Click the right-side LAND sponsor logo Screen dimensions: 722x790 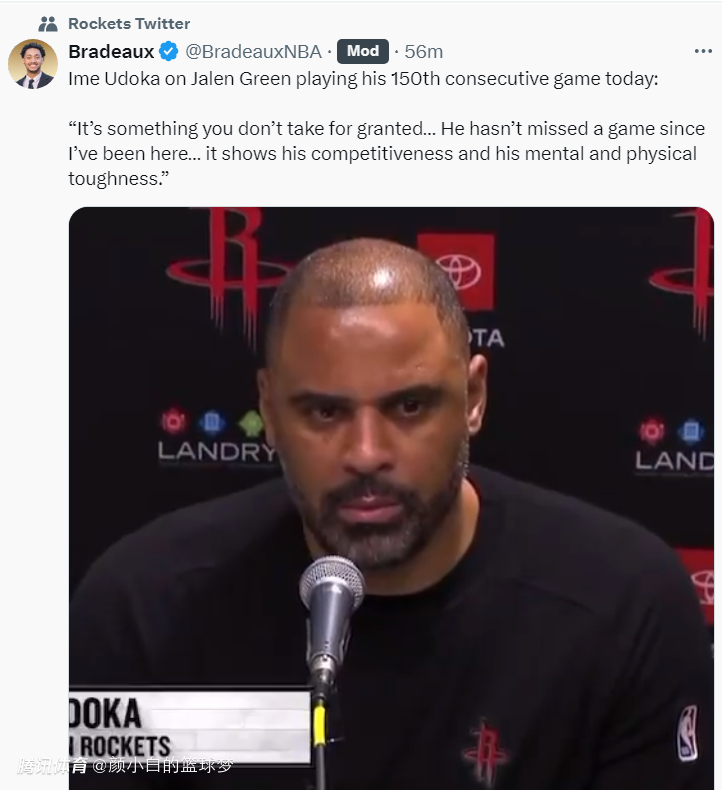tap(675, 446)
